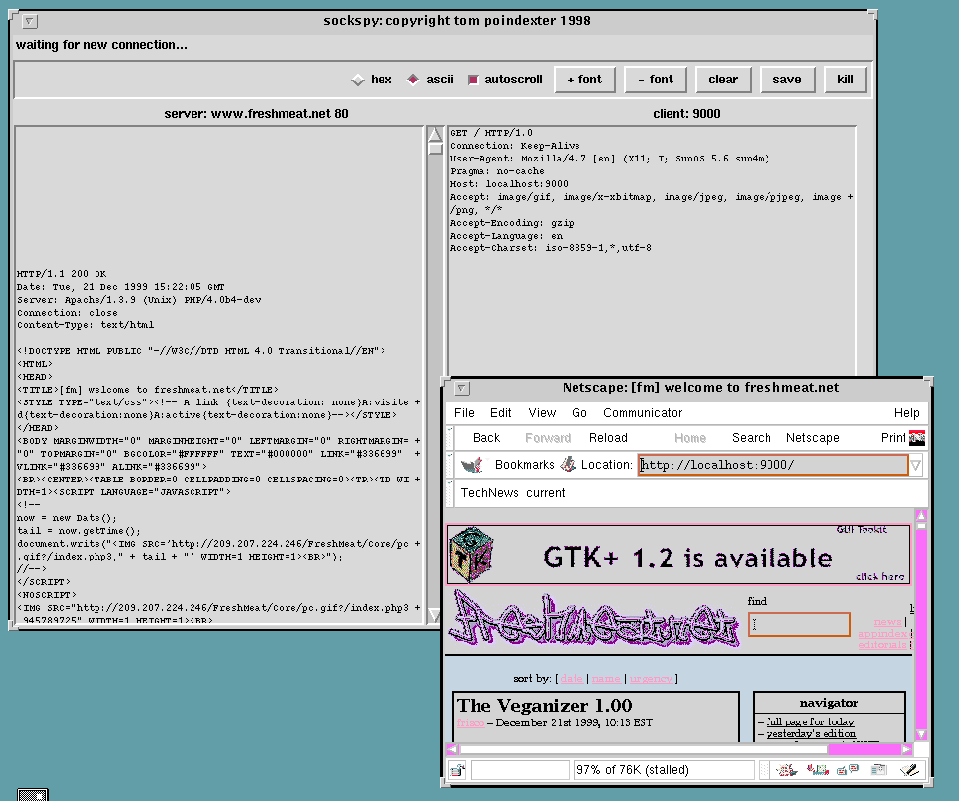This screenshot has width=959, height=801.
Task: Save the captured sockspy data
Action: point(787,79)
